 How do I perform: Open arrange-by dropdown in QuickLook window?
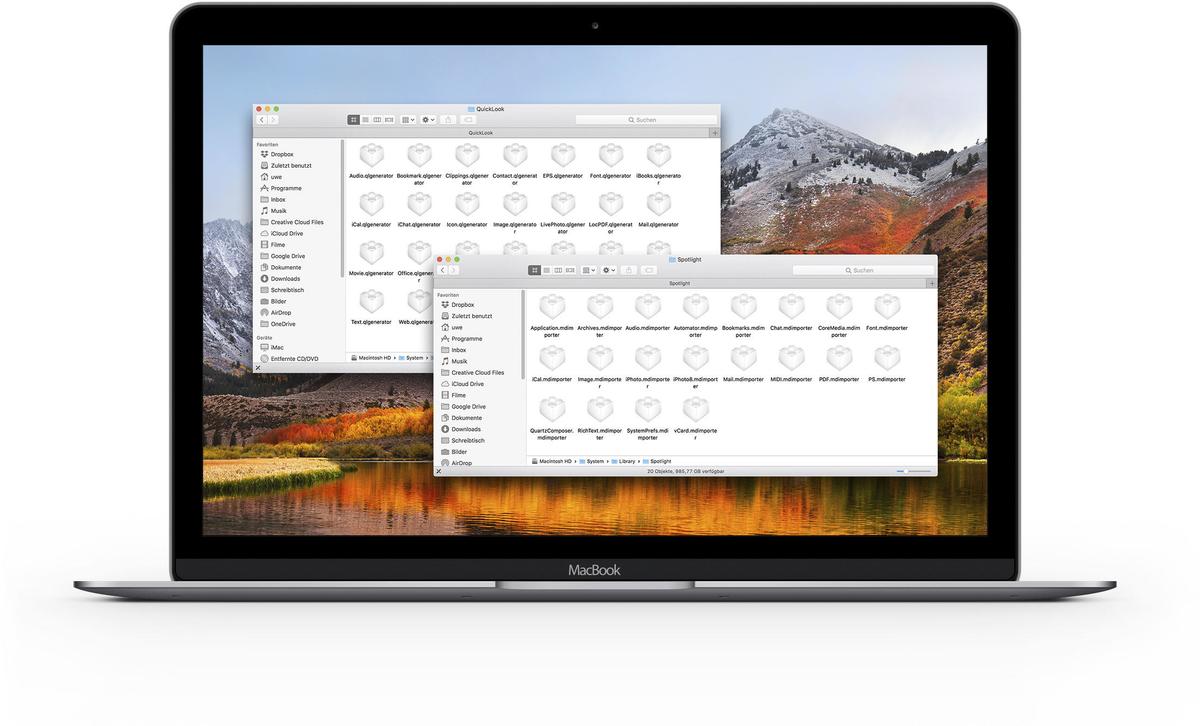click(408, 120)
